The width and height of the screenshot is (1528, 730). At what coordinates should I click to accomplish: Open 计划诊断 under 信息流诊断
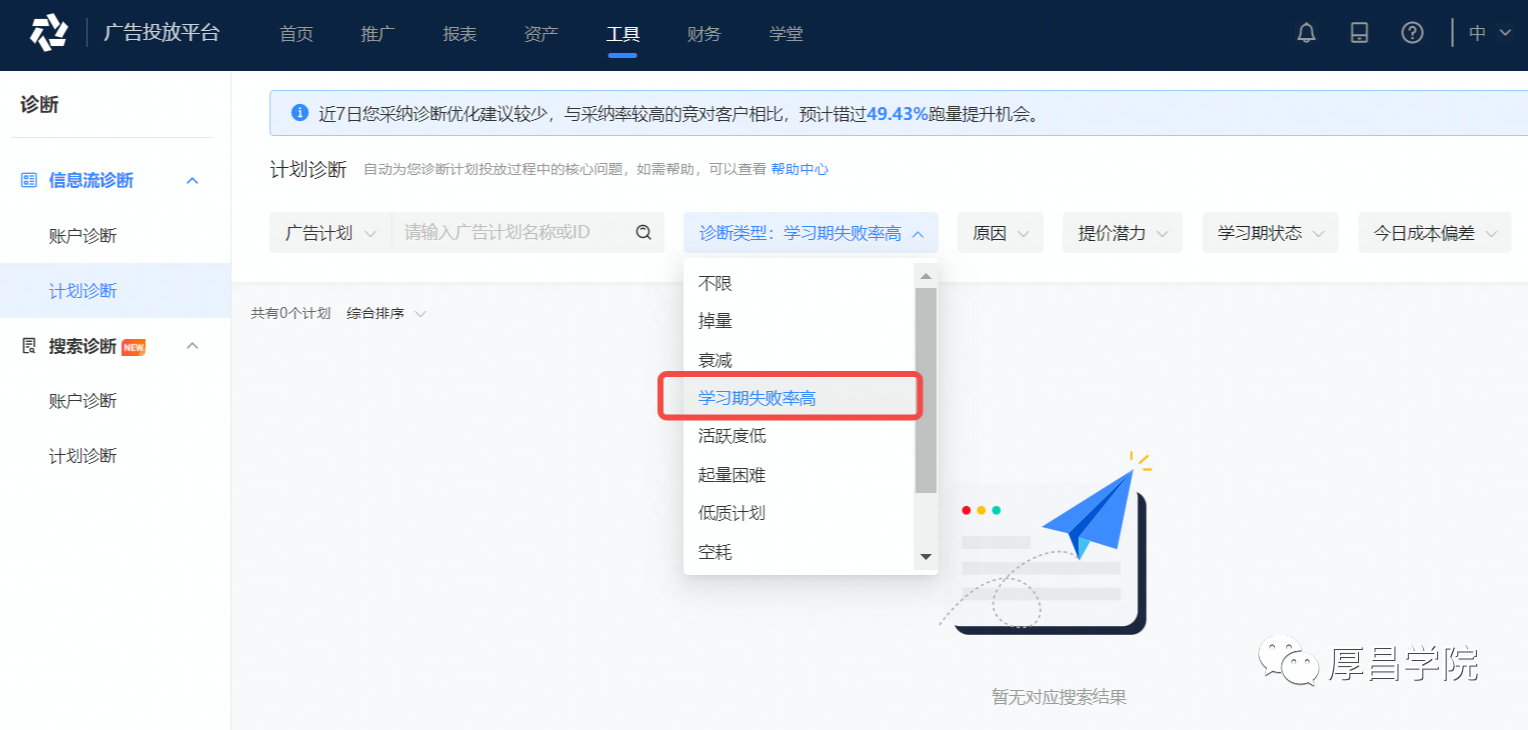[115, 291]
